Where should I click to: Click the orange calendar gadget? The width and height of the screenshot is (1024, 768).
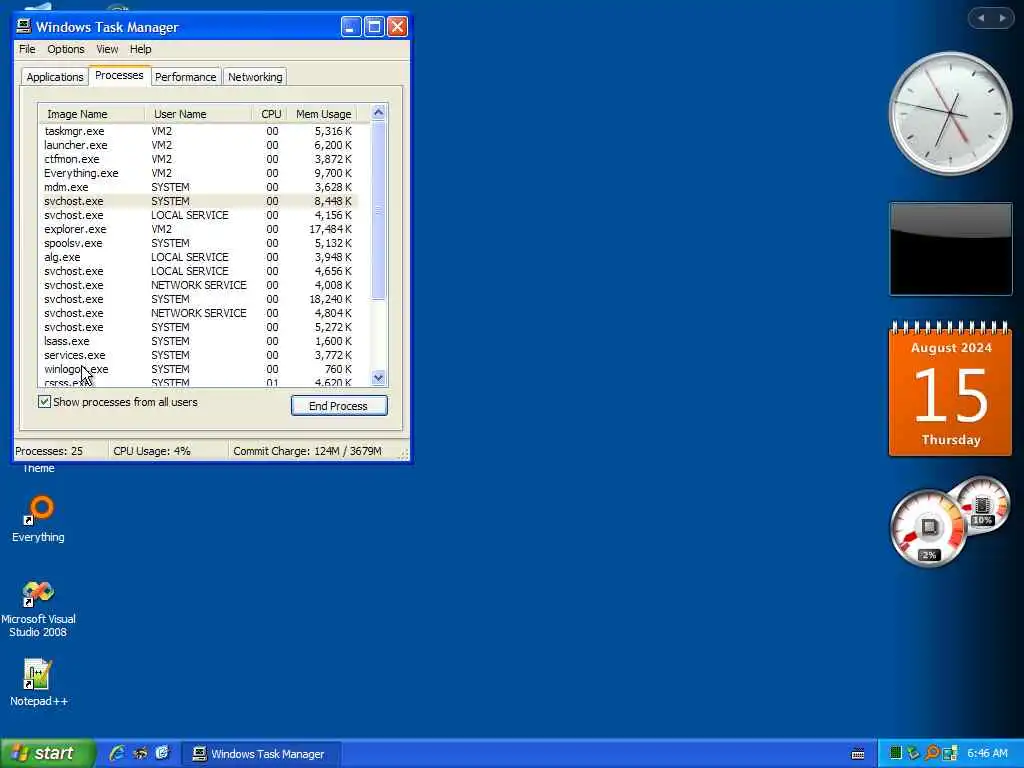(x=950, y=389)
